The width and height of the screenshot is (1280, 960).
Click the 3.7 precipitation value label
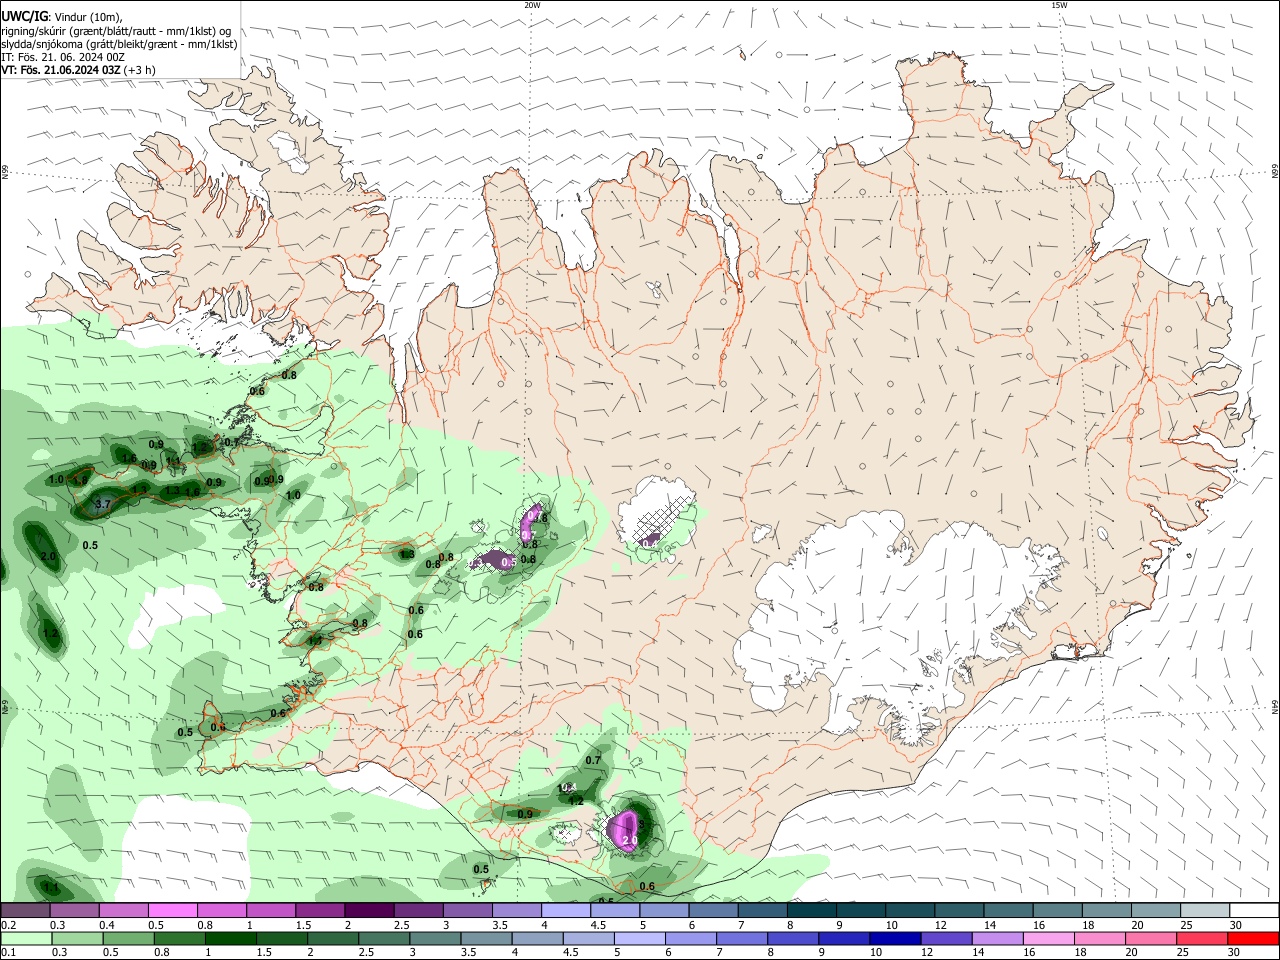click(x=102, y=505)
